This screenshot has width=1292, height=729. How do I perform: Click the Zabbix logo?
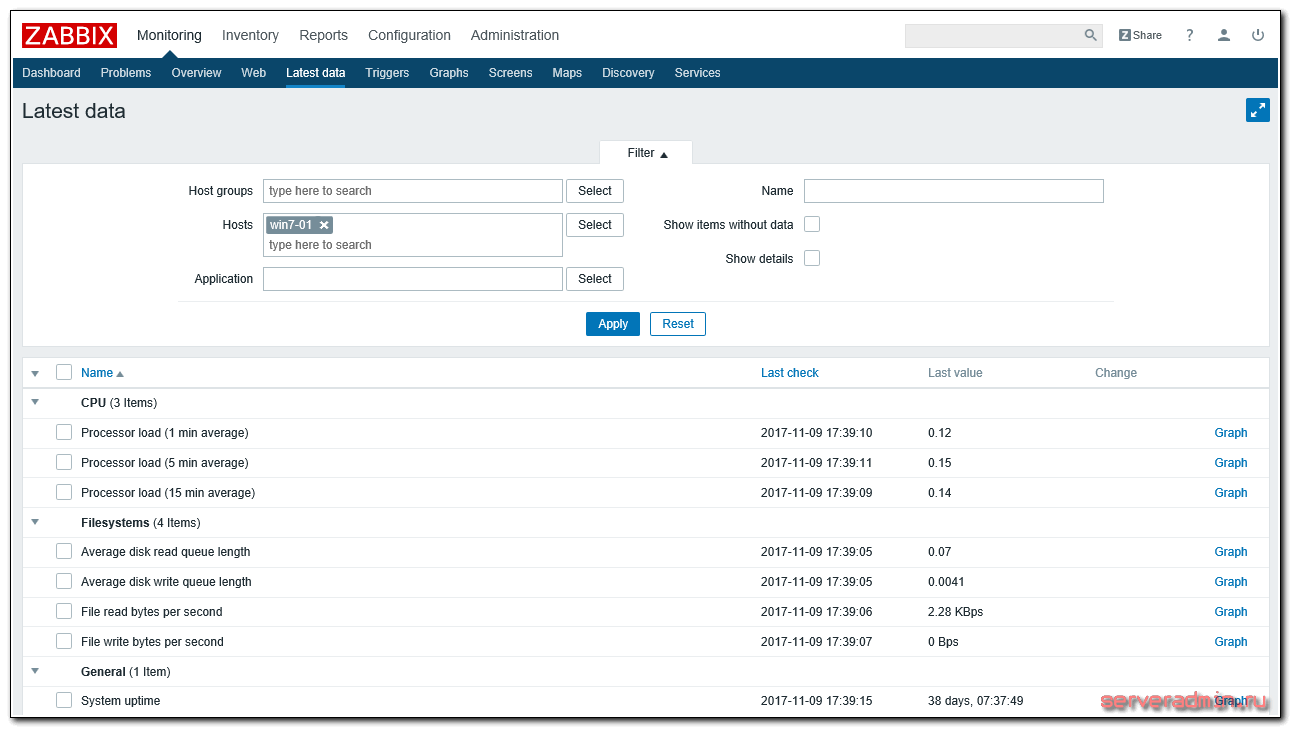point(69,35)
